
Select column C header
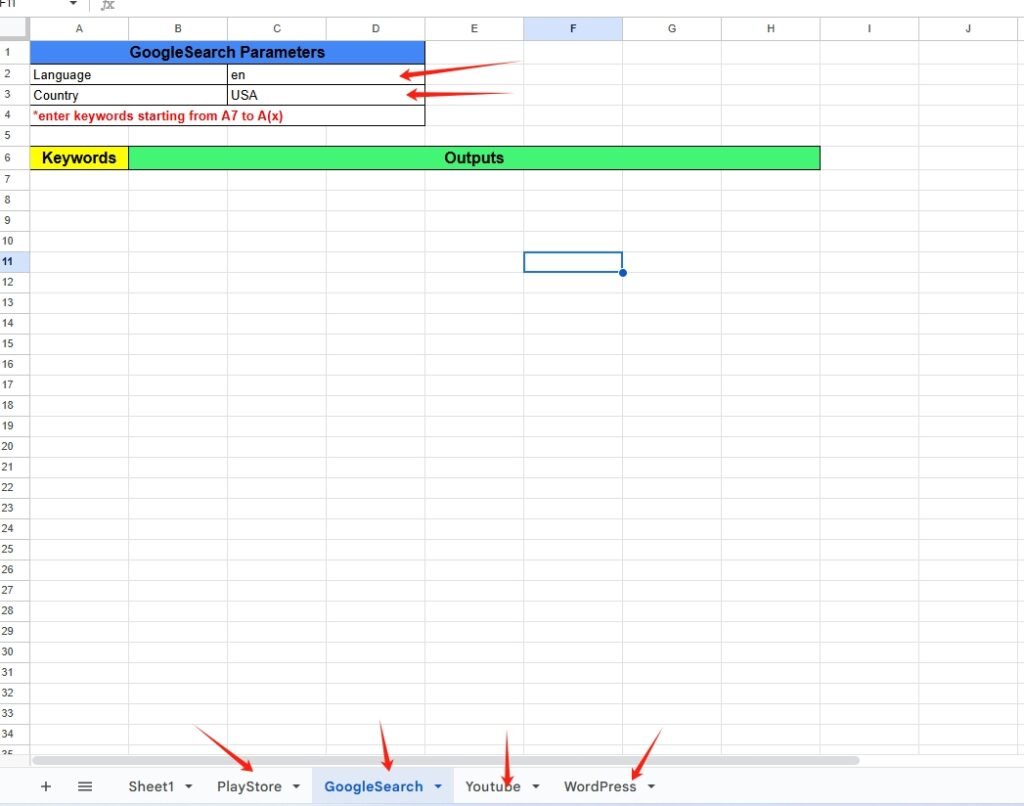click(x=277, y=29)
